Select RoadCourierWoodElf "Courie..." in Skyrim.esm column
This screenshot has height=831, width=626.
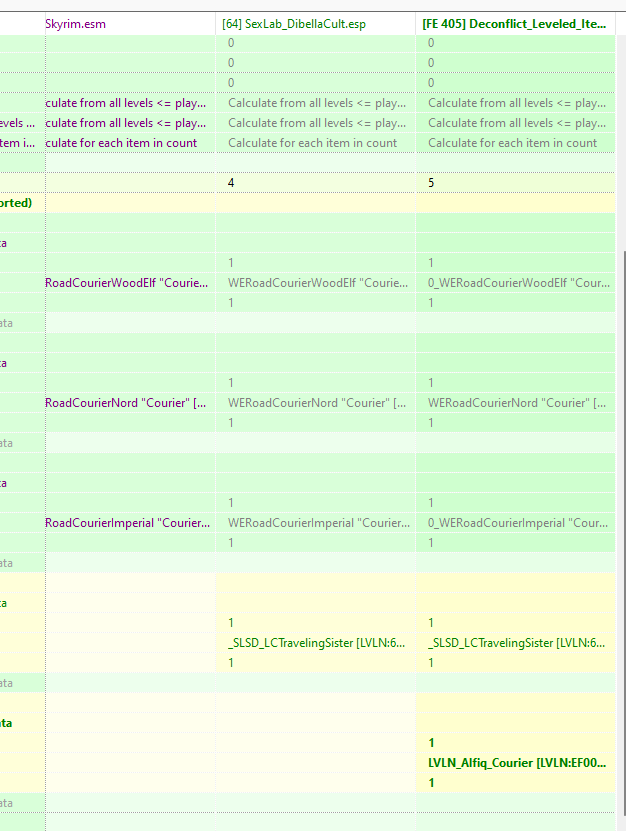130,283
